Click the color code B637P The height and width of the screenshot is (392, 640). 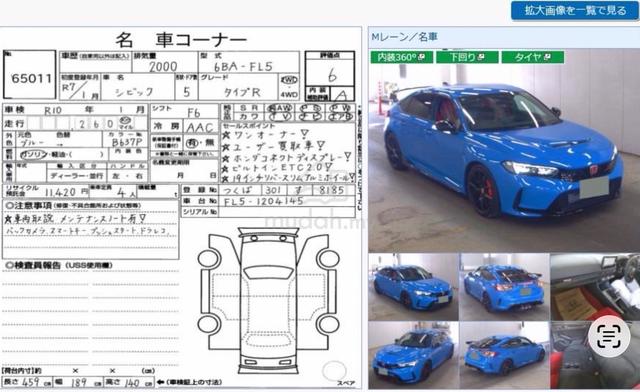(127, 142)
